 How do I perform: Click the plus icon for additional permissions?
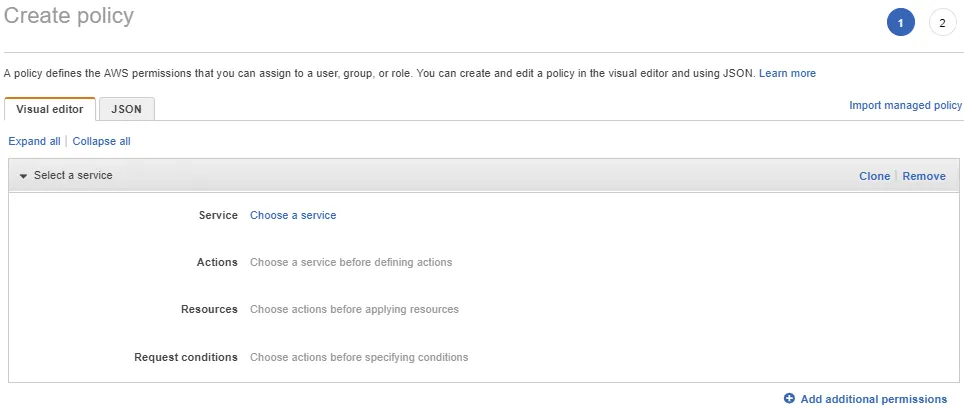coord(789,399)
